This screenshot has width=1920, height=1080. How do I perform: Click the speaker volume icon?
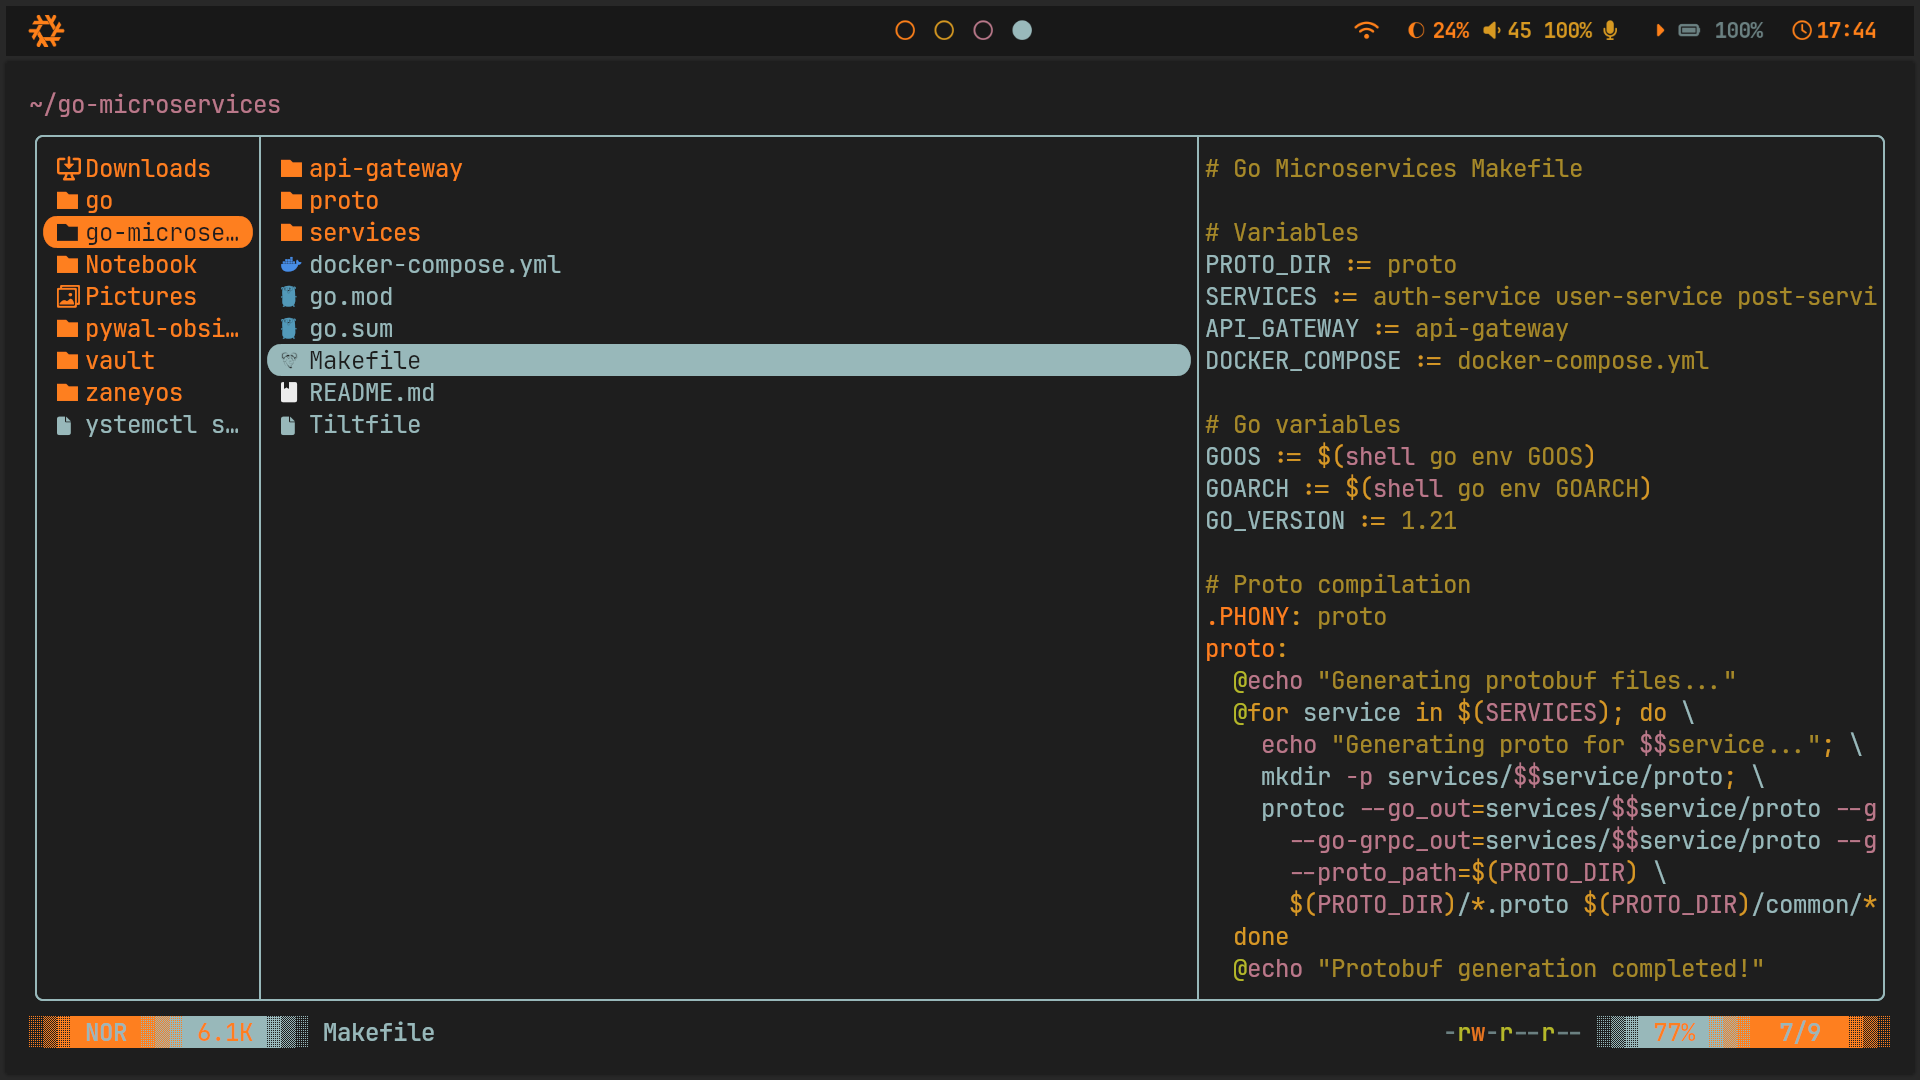[x=1491, y=31]
